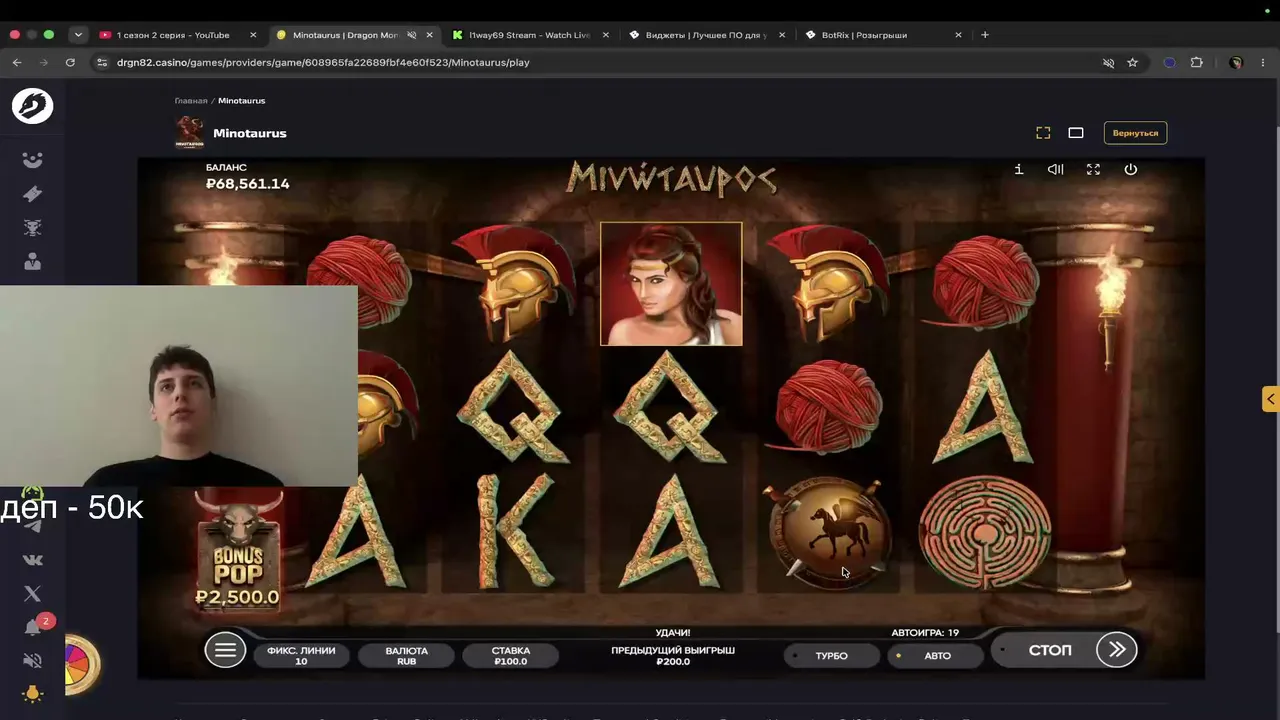Image resolution: width=1280 pixels, height=720 pixels.
Task: Close the BotRix Розыгрыши tab
Action: (x=958, y=35)
